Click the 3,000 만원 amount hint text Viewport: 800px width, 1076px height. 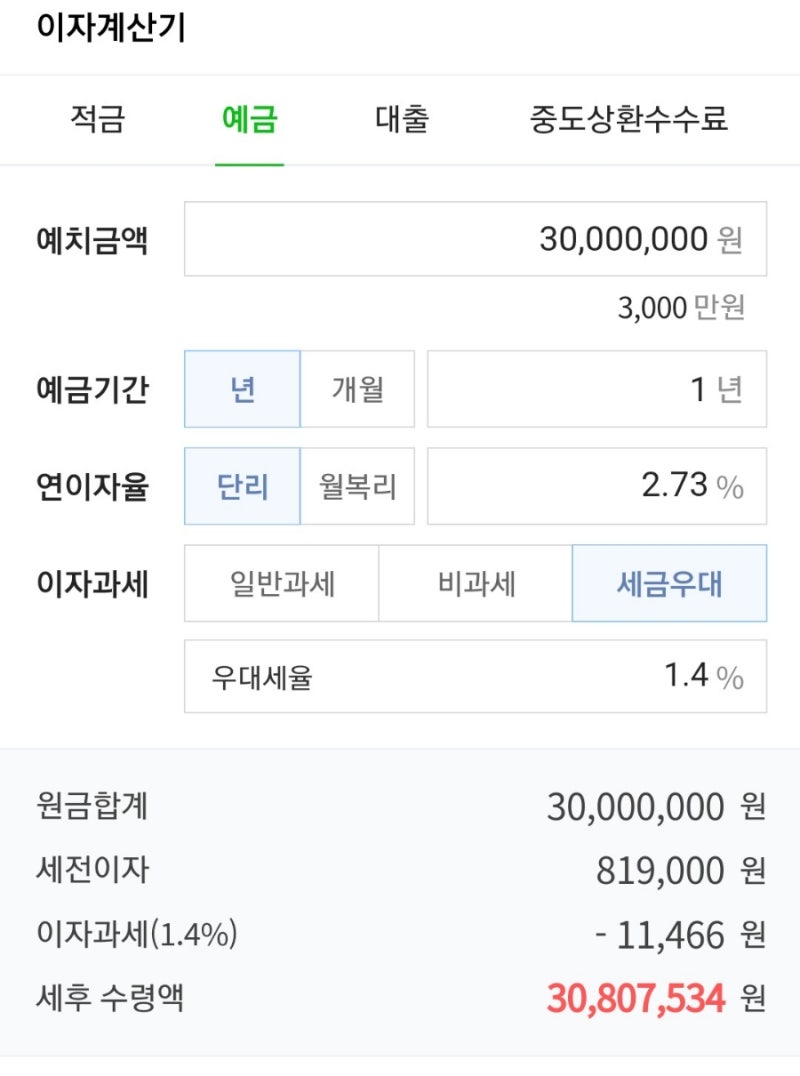pyautogui.click(x=680, y=308)
